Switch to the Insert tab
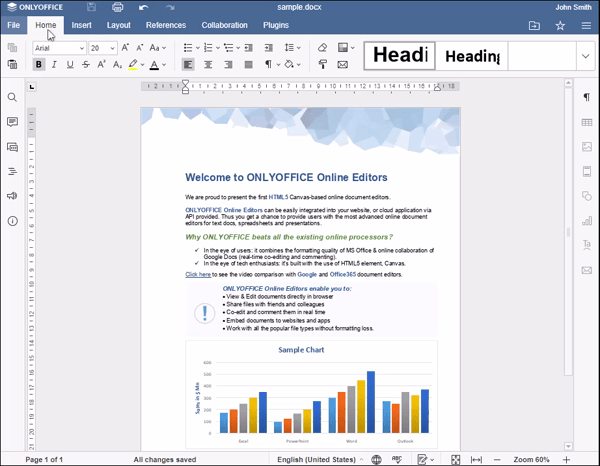Viewport: 600px width, 466px height. (x=82, y=25)
